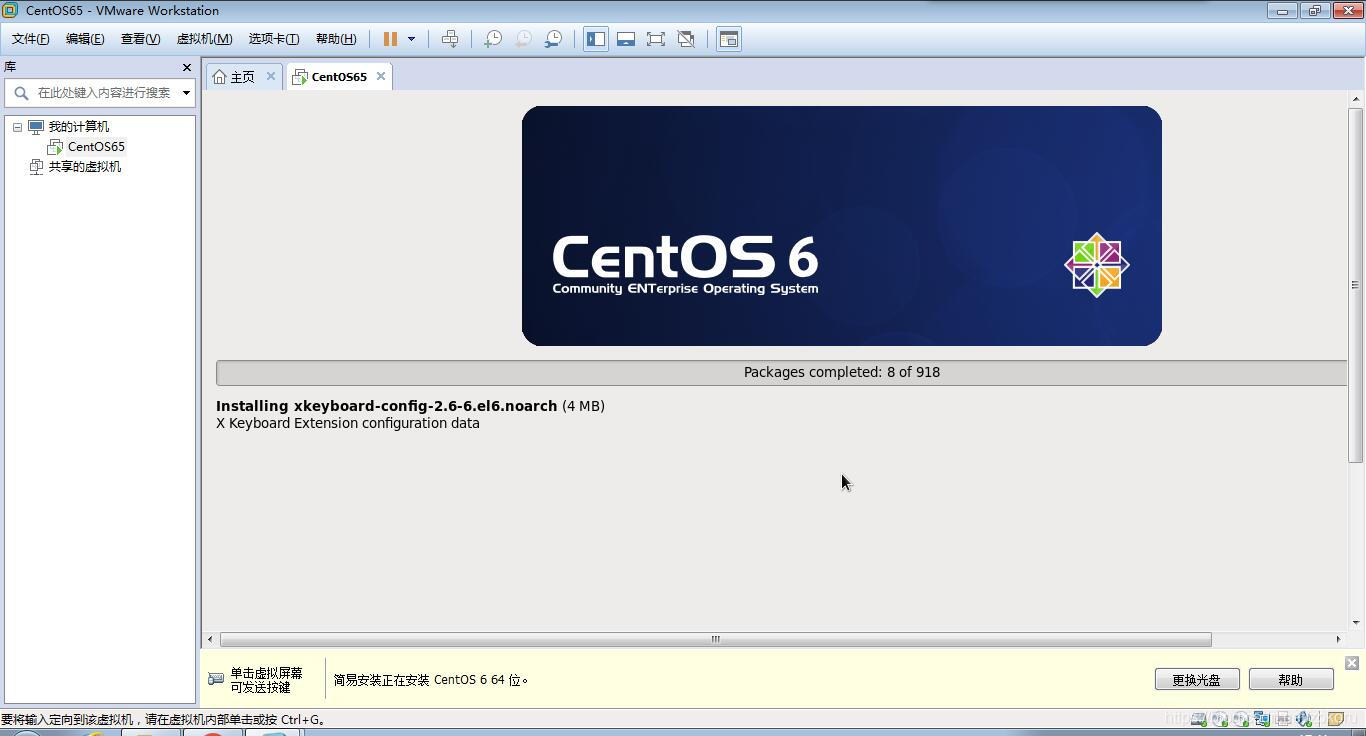Click the horizontal scrollbar thumb
The height and width of the screenshot is (736, 1366).
[x=715, y=639]
